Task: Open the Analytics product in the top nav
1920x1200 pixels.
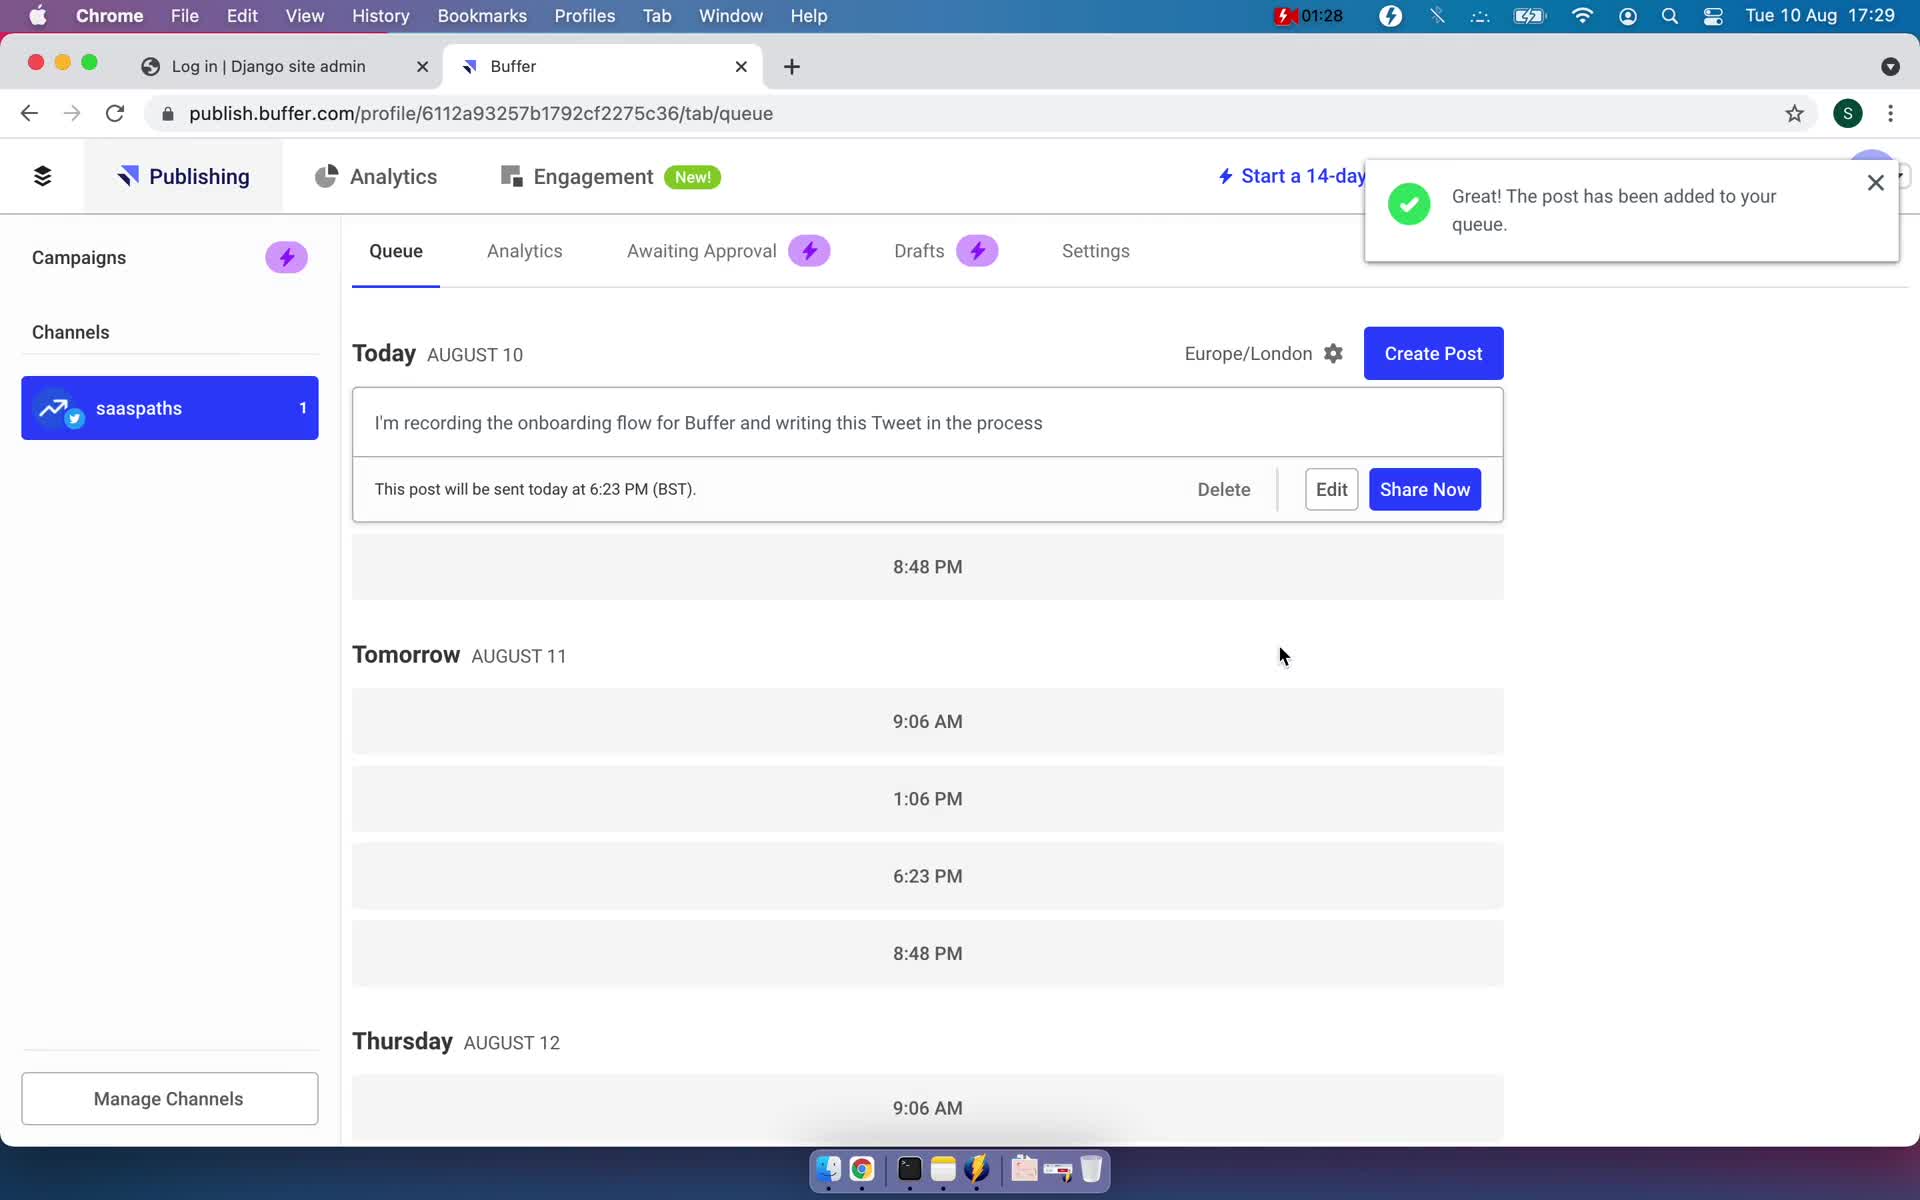Action: [x=376, y=176]
